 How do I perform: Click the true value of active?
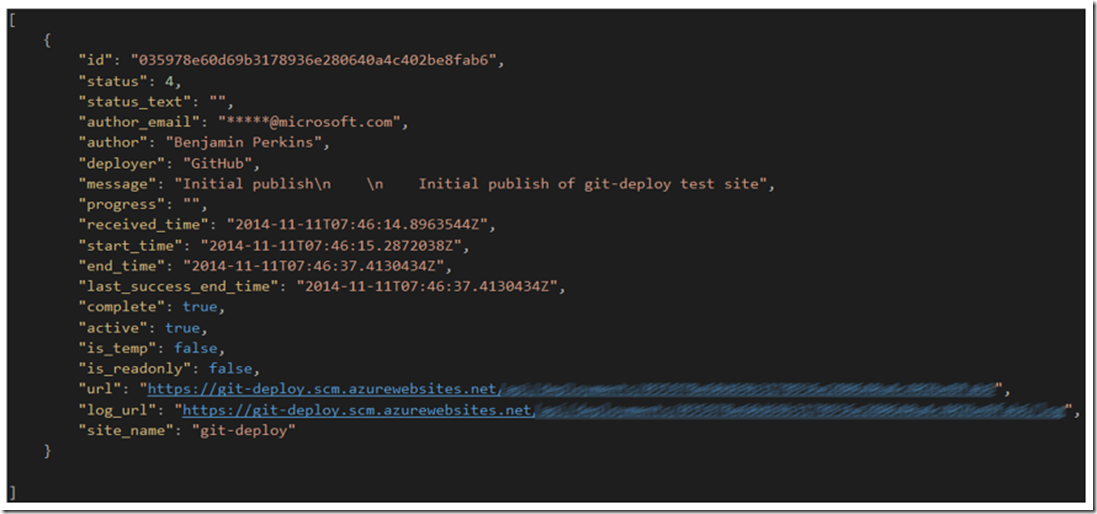pyautogui.click(x=183, y=327)
